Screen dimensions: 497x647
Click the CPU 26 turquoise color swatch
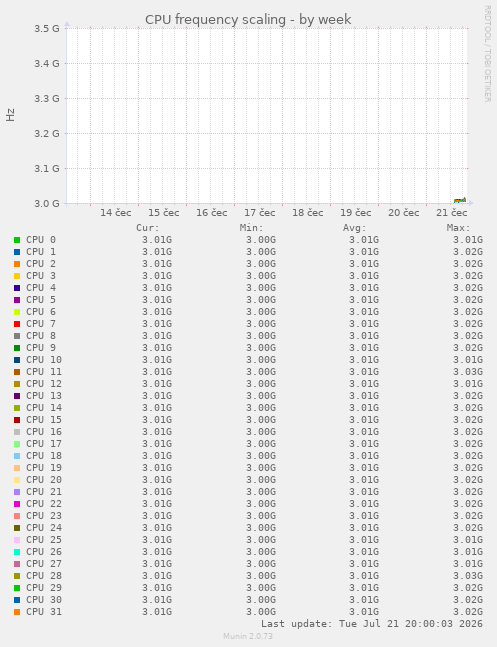pyautogui.click(x=17, y=552)
